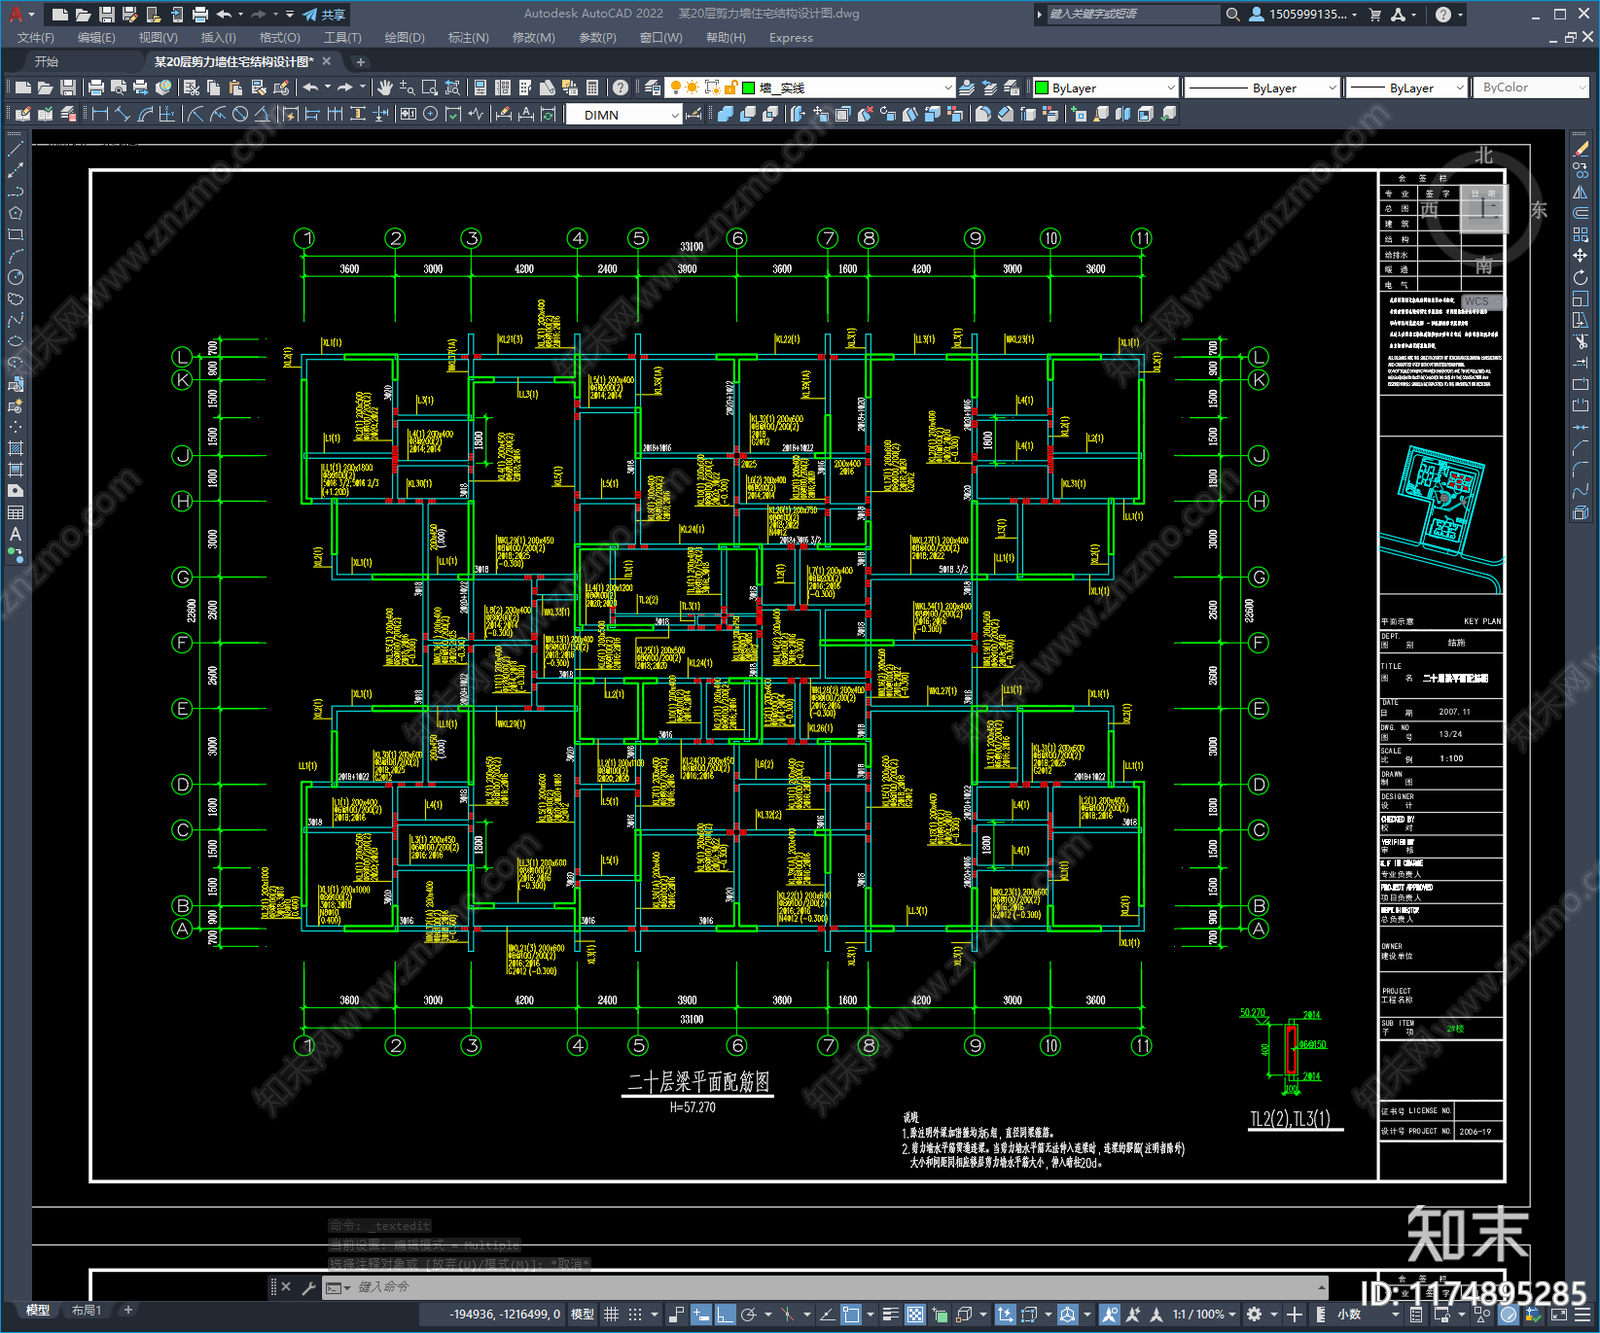Select the Diameter dimension tool
This screenshot has height=1333, width=1600.
(240, 114)
